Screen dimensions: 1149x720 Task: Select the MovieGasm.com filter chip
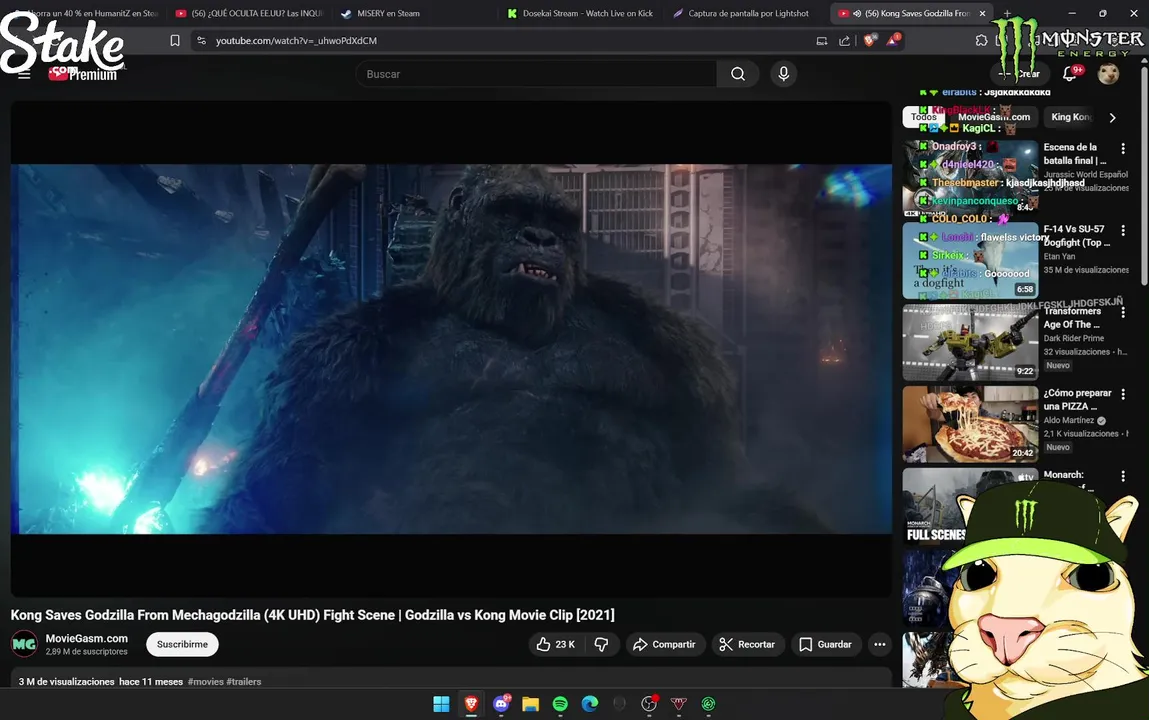point(994,117)
